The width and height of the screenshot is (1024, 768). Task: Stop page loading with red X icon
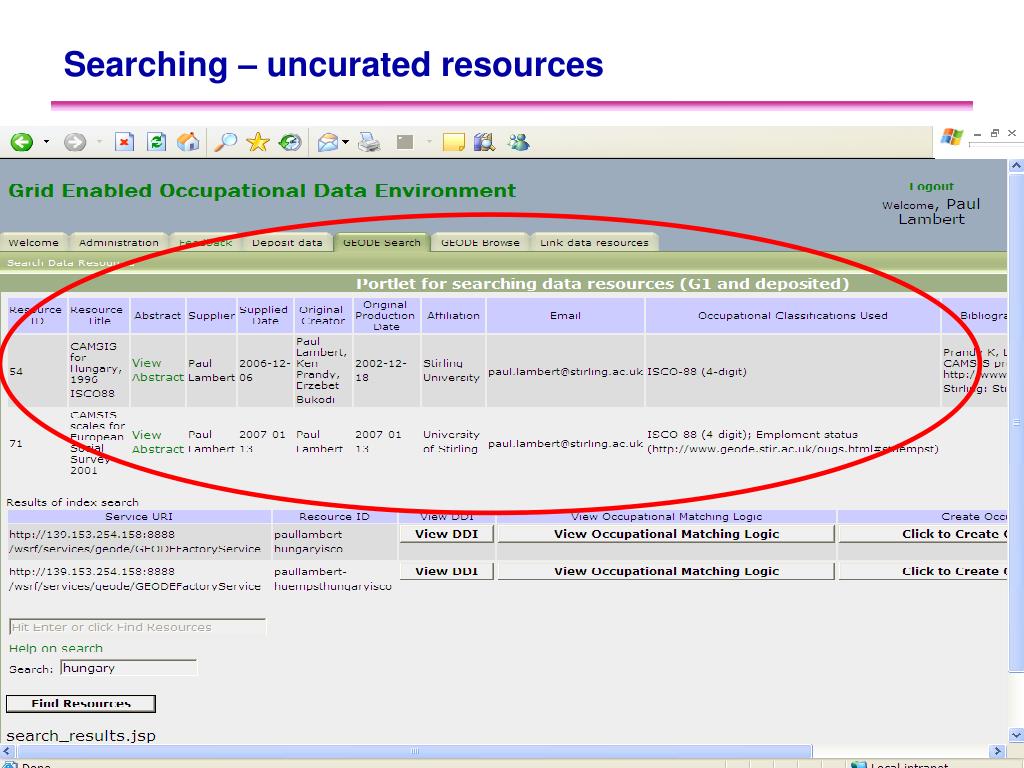124,142
